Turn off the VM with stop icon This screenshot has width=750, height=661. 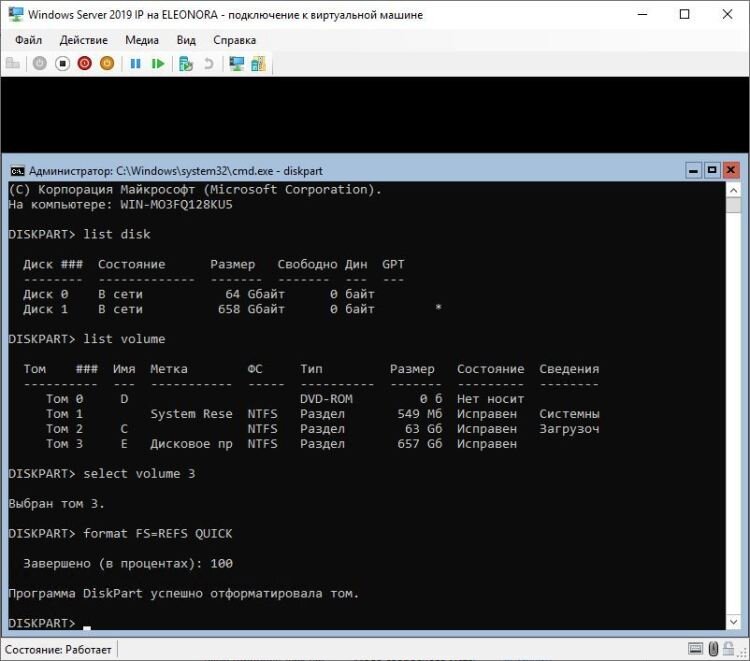(62, 63)
